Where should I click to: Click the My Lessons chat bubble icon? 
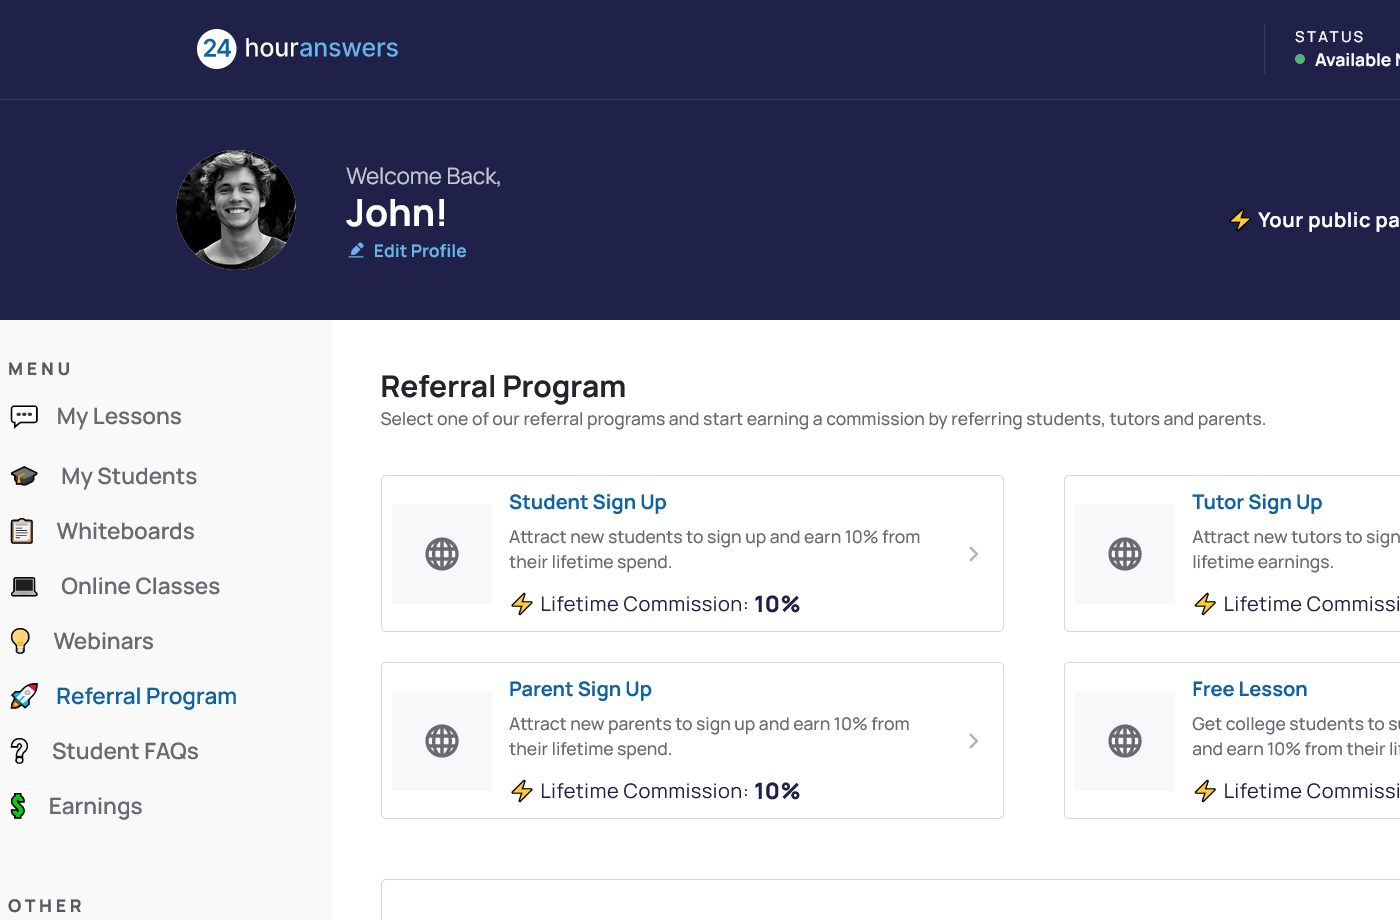pos(24,416)
